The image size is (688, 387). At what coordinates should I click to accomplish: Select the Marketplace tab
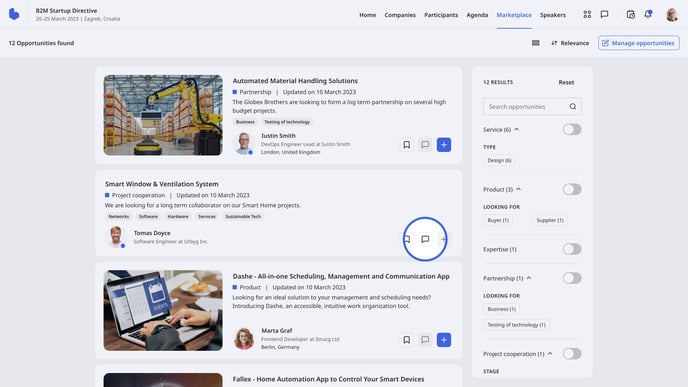pos(514,15)
